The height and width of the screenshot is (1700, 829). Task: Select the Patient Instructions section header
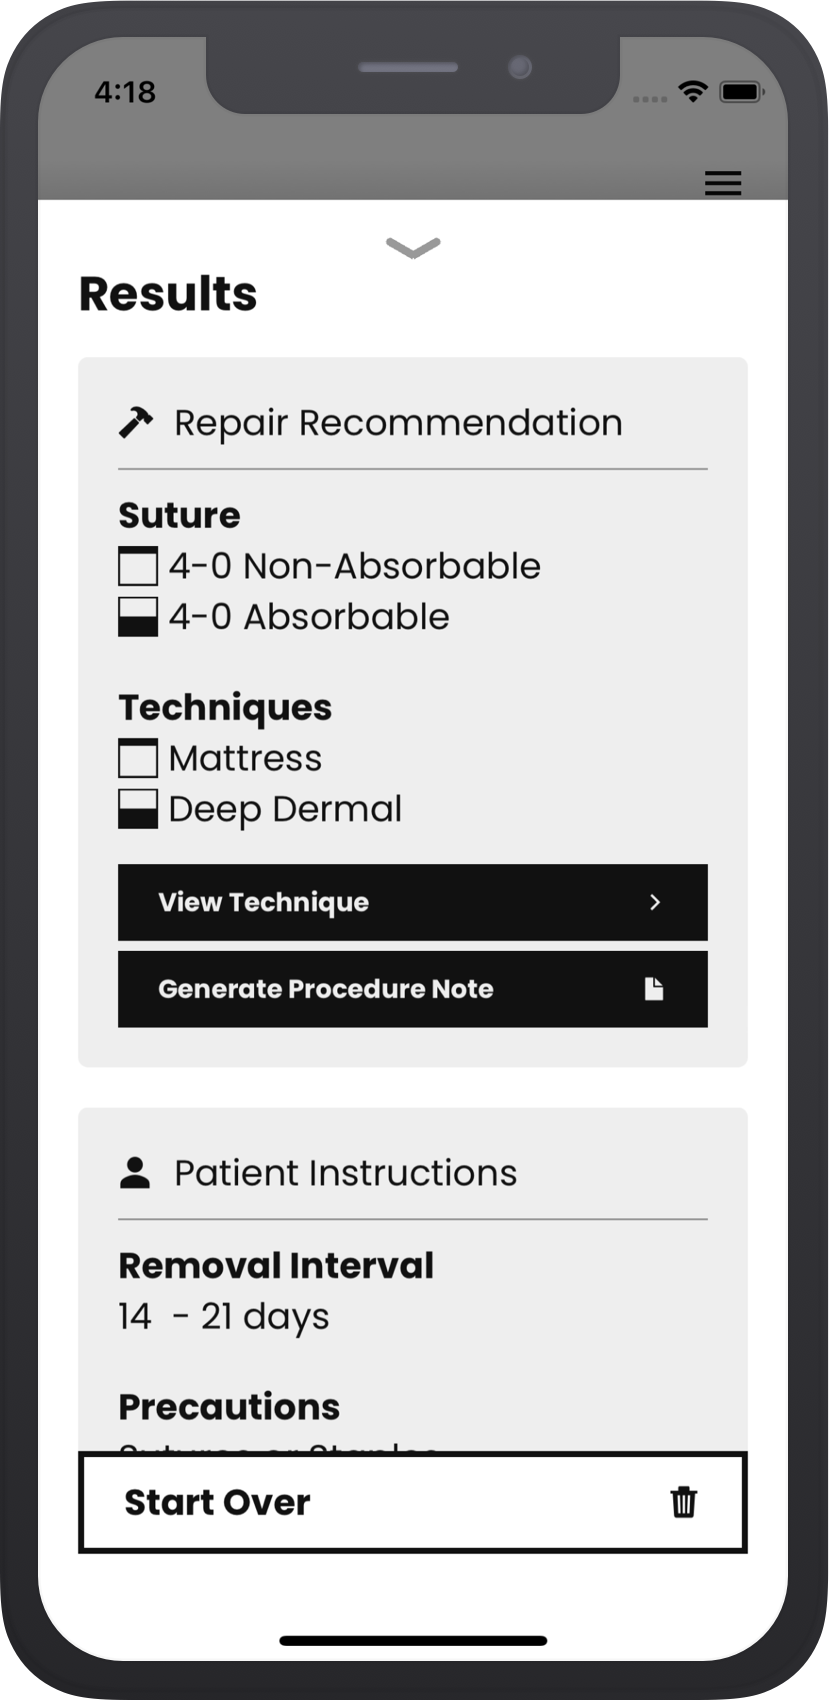(345, 1172)
